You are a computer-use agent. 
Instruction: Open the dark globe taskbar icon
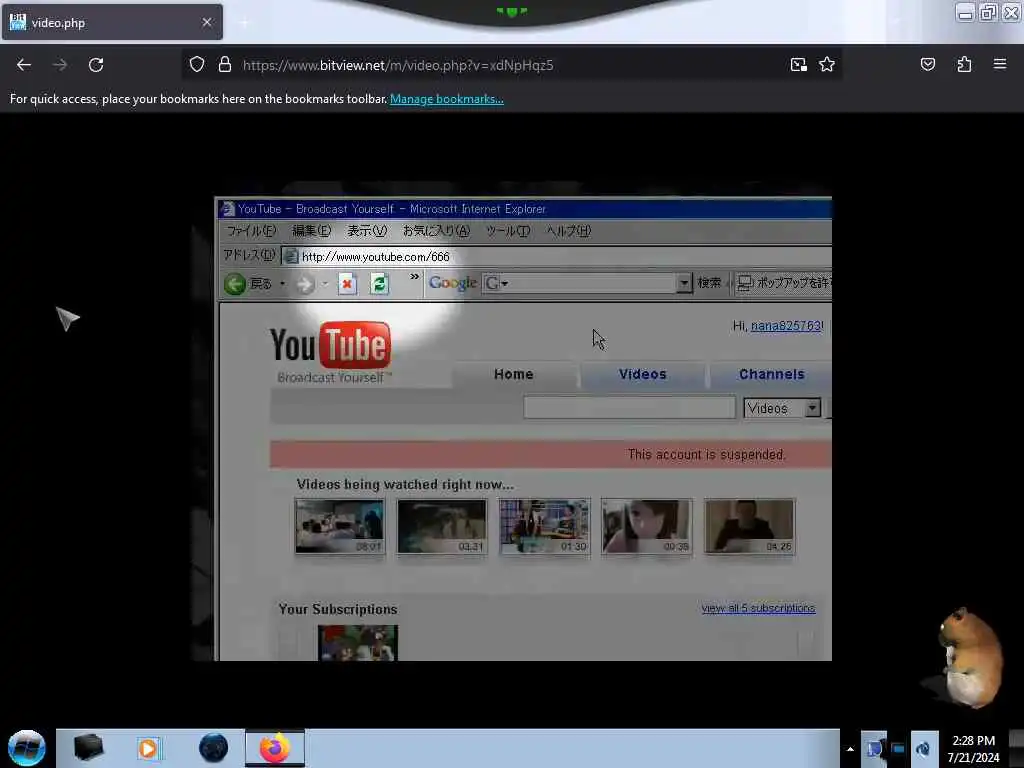(x=214, y=748)
